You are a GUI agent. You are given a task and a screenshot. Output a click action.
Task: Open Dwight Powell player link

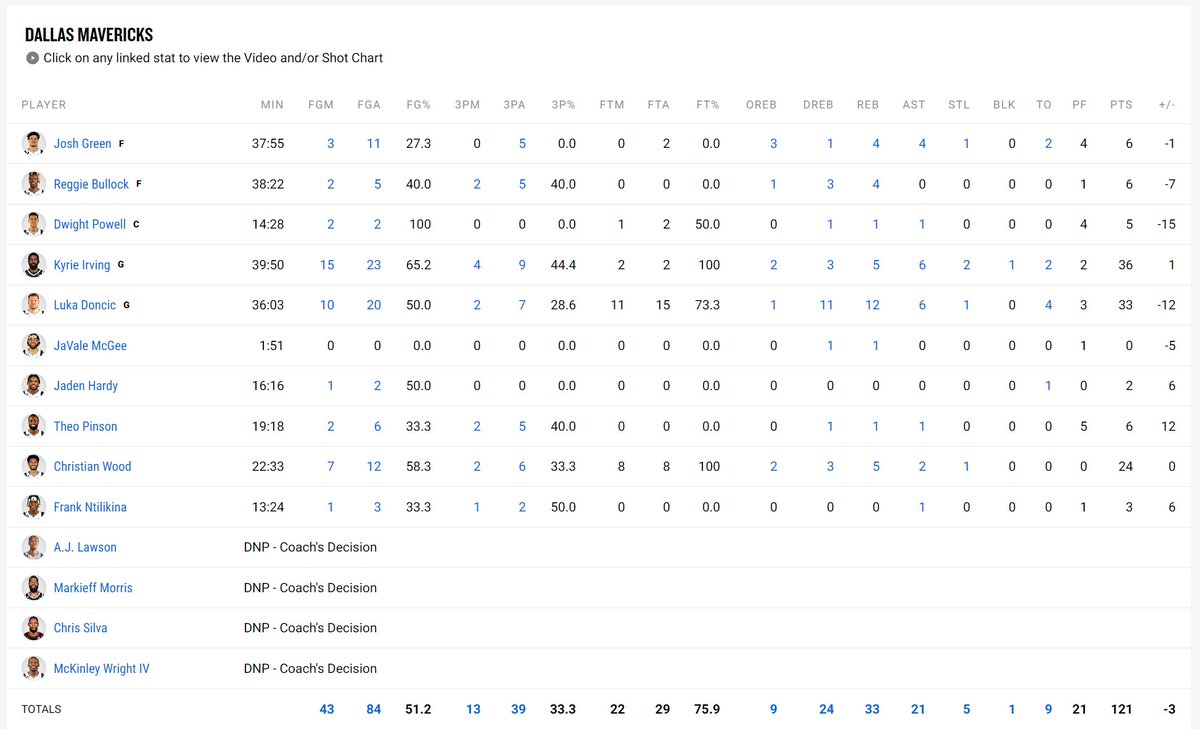(90, 224)
